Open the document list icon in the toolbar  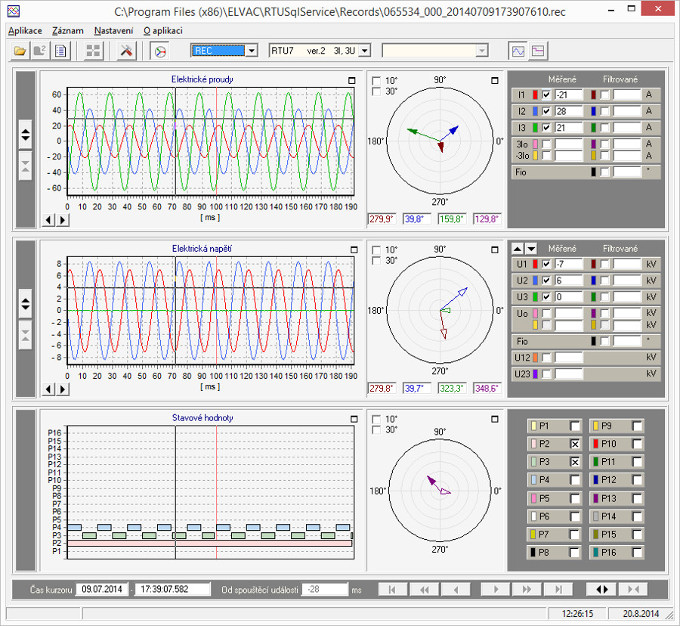[x=60, y=51]
